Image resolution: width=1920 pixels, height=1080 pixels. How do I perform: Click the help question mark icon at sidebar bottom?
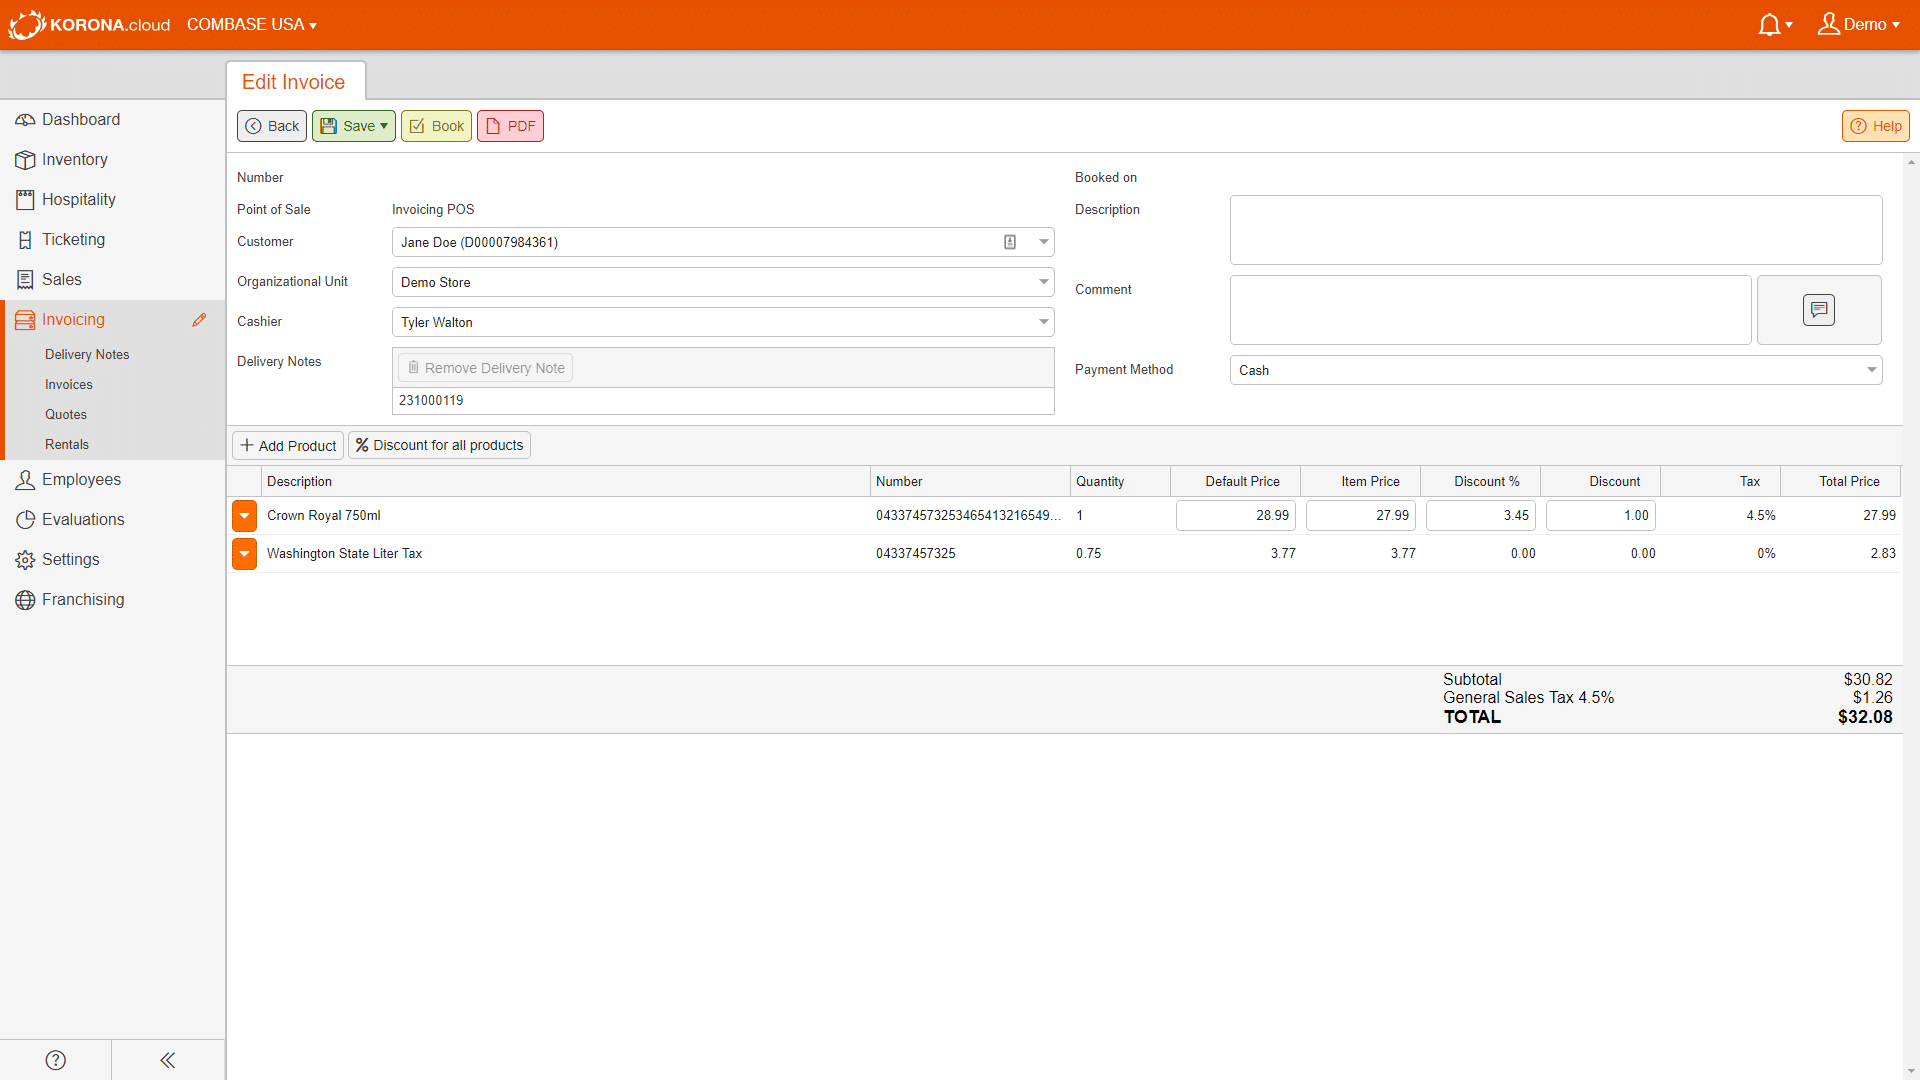point(56,1060)
